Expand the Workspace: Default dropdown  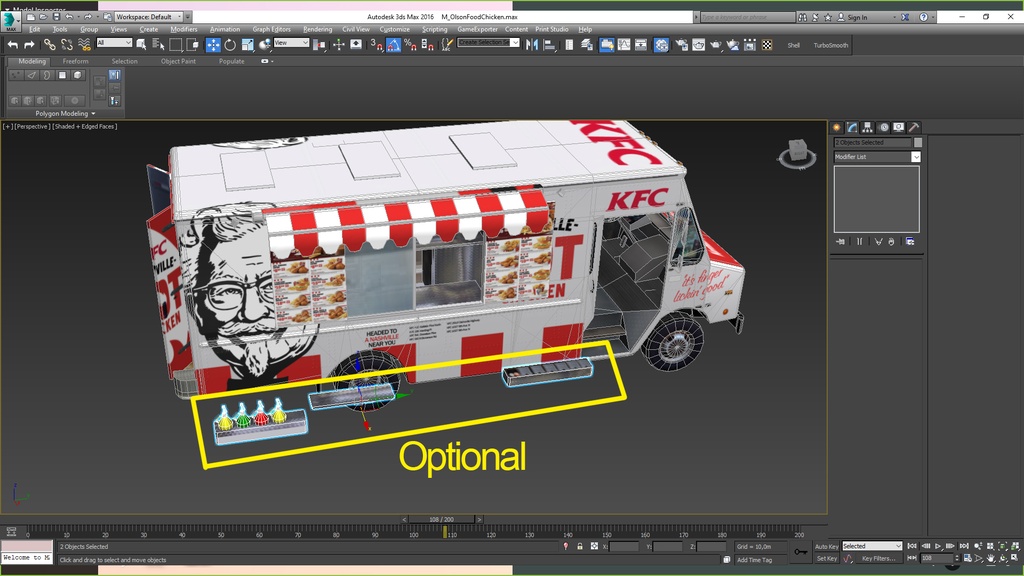[151, 17]
